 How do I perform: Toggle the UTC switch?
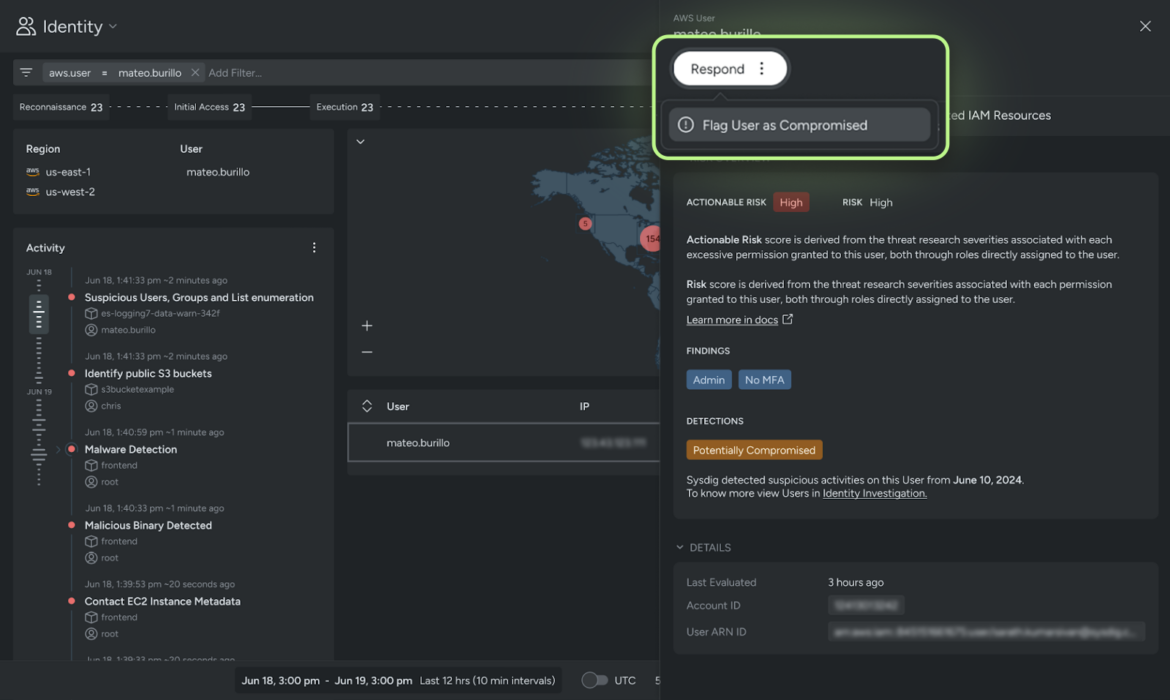[595, 680]
